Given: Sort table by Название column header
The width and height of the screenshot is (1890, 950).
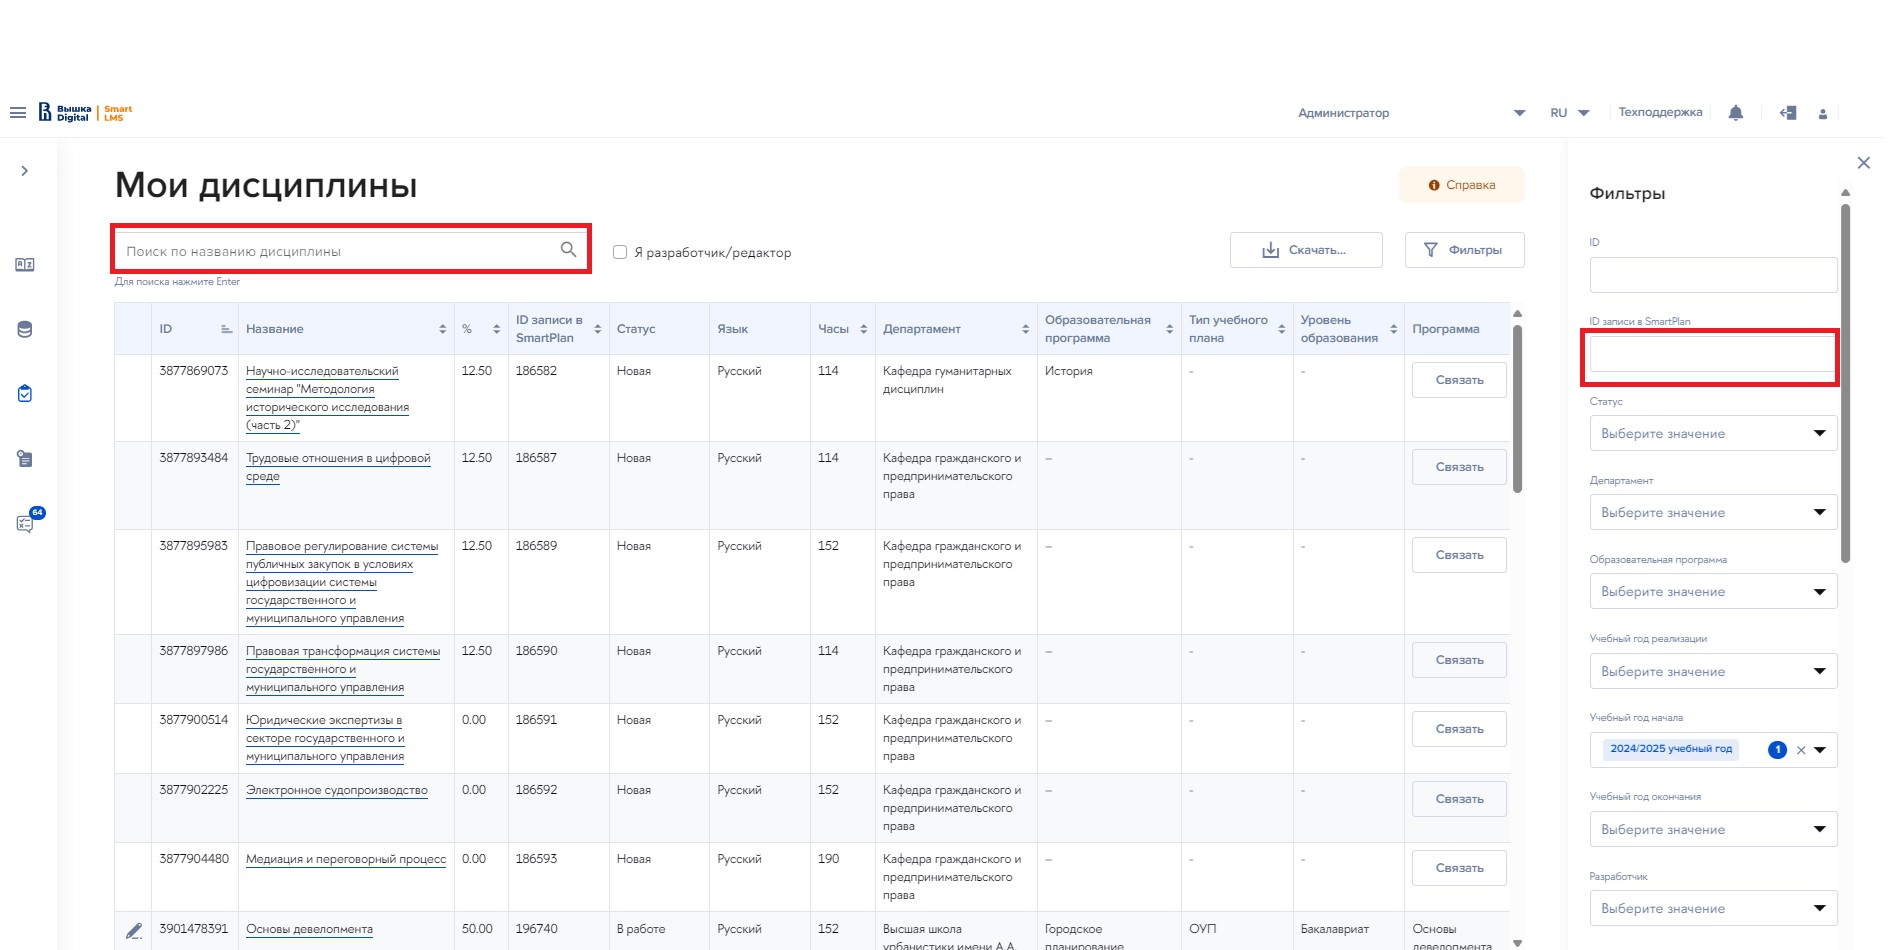Looking at the screenshot, I should click(275, 329).
